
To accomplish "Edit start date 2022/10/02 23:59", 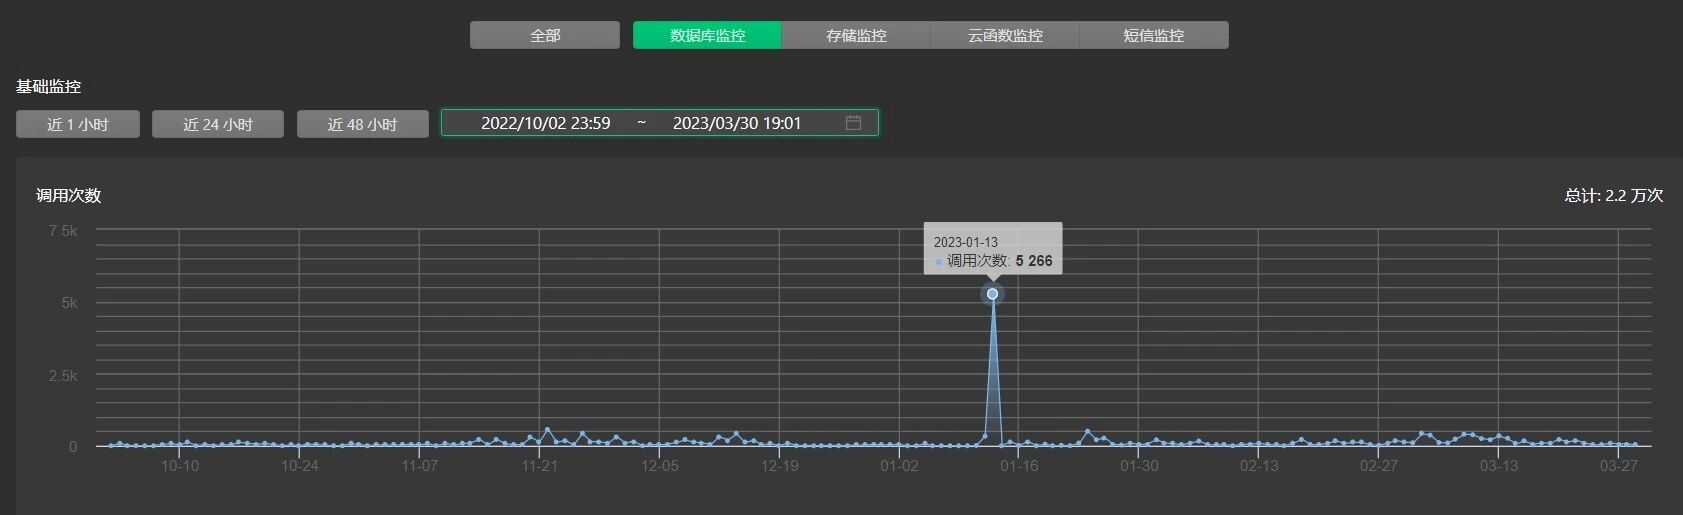I will click(x=546, y=123).
